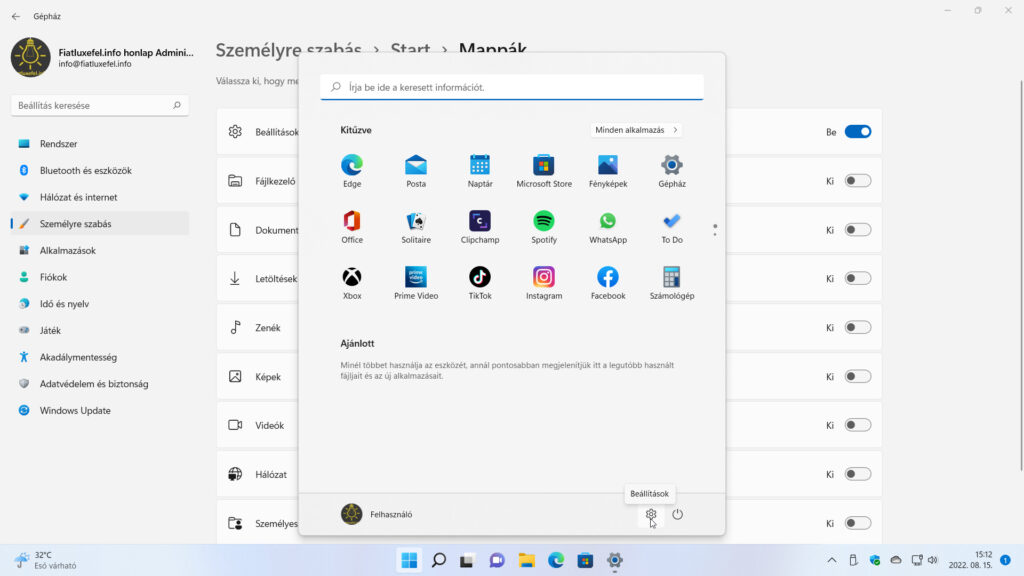Open taskbar search
1024x576 pixels.
click(x=439, y=560)
